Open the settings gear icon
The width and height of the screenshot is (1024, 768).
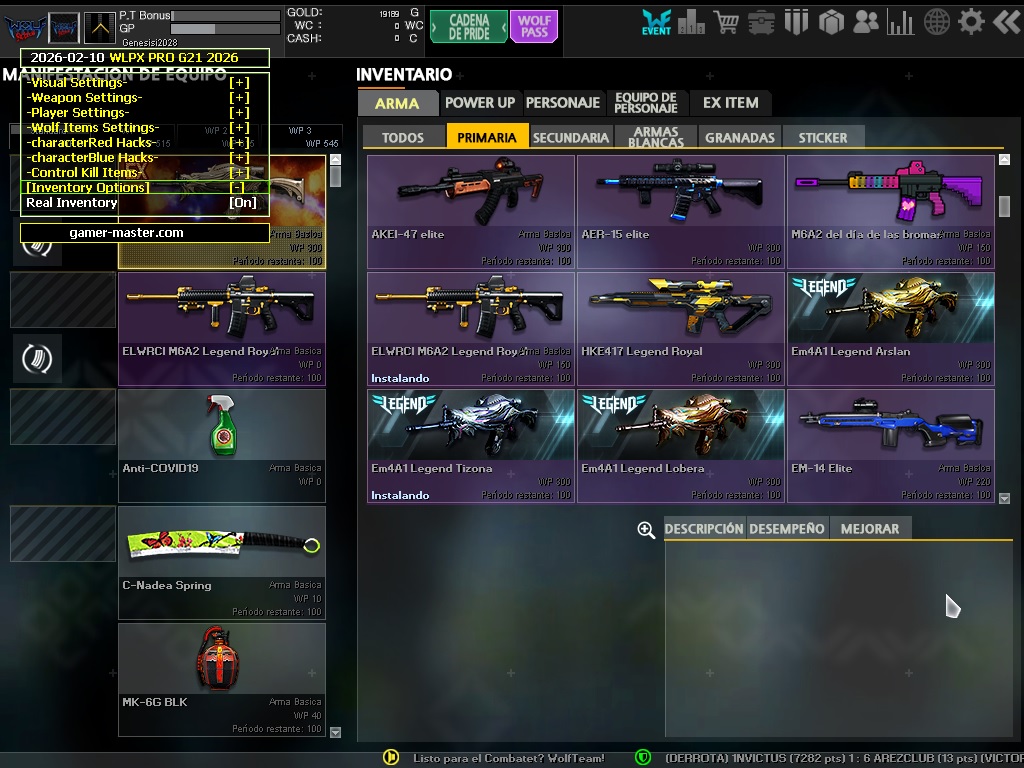(x=970, y=21)
